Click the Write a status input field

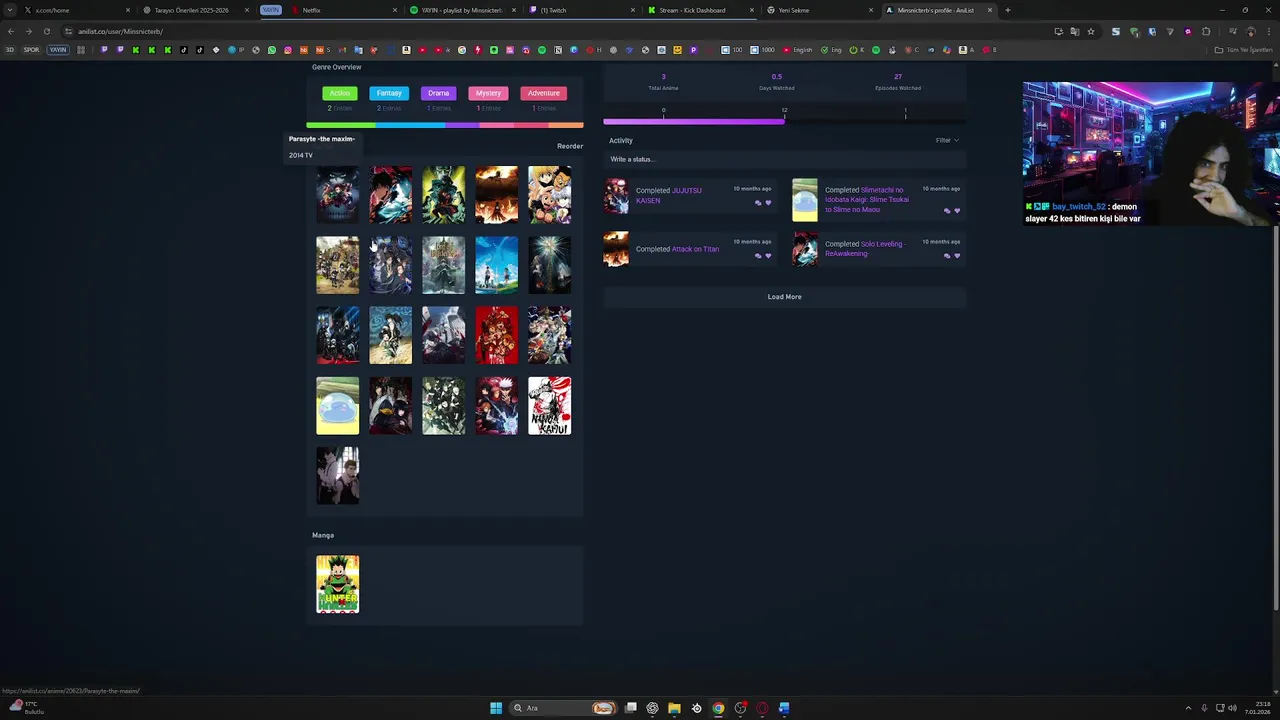pyautogui.click(x=785, y=159)
